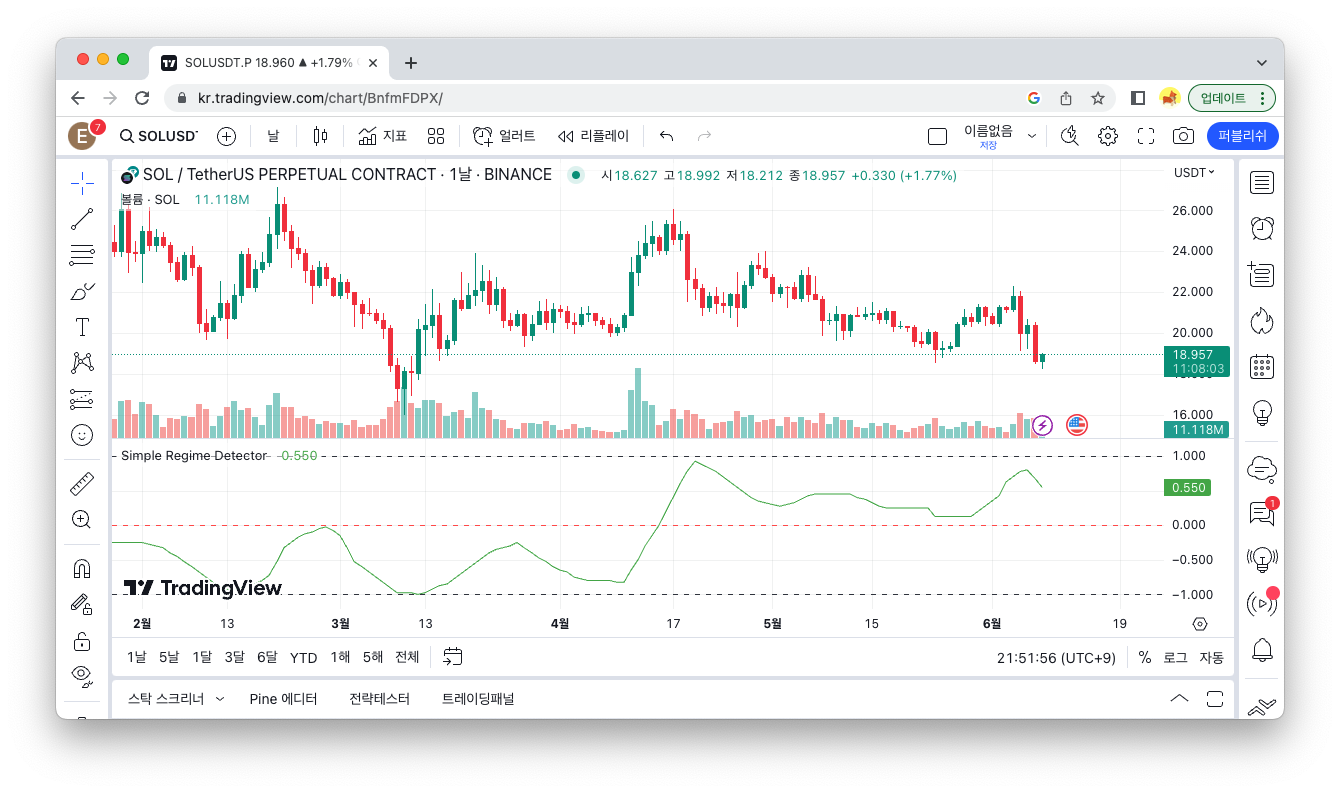Open the Fibonacci and Gann tools
This screenshot has height=793, width=1340.
tap(82, 255)
